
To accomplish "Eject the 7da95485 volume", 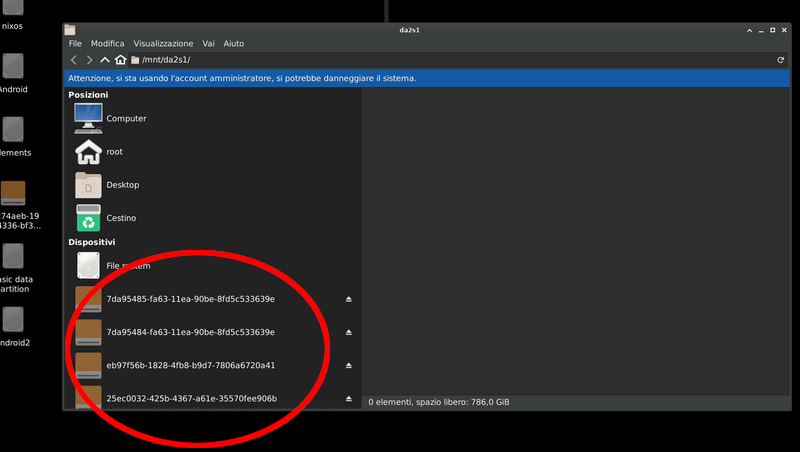I will coord(349,299).
